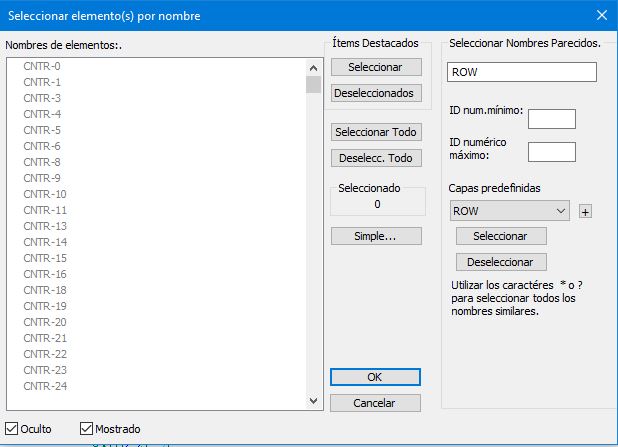Click Seleccionar under Capas predefinidas
Viewport: 618px width, 447px height.
tap(501, 236)
